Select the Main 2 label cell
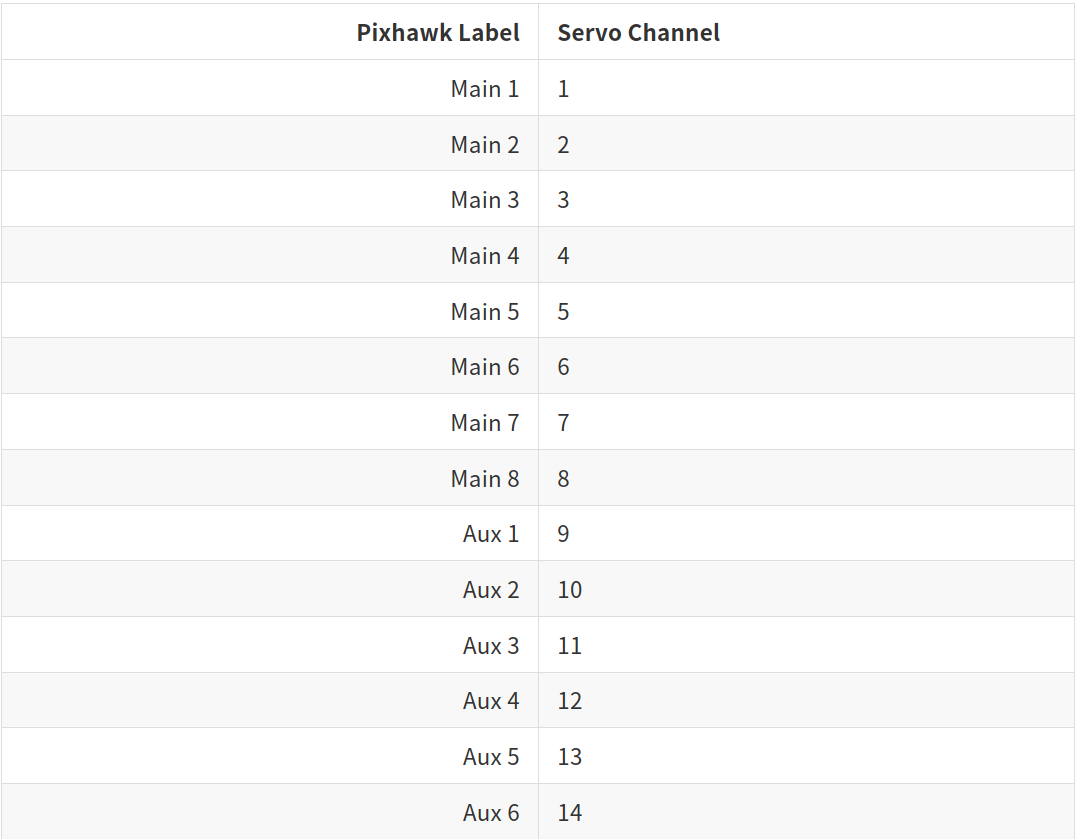Screen dimensions: 1079x839 [x=485, y=145]
